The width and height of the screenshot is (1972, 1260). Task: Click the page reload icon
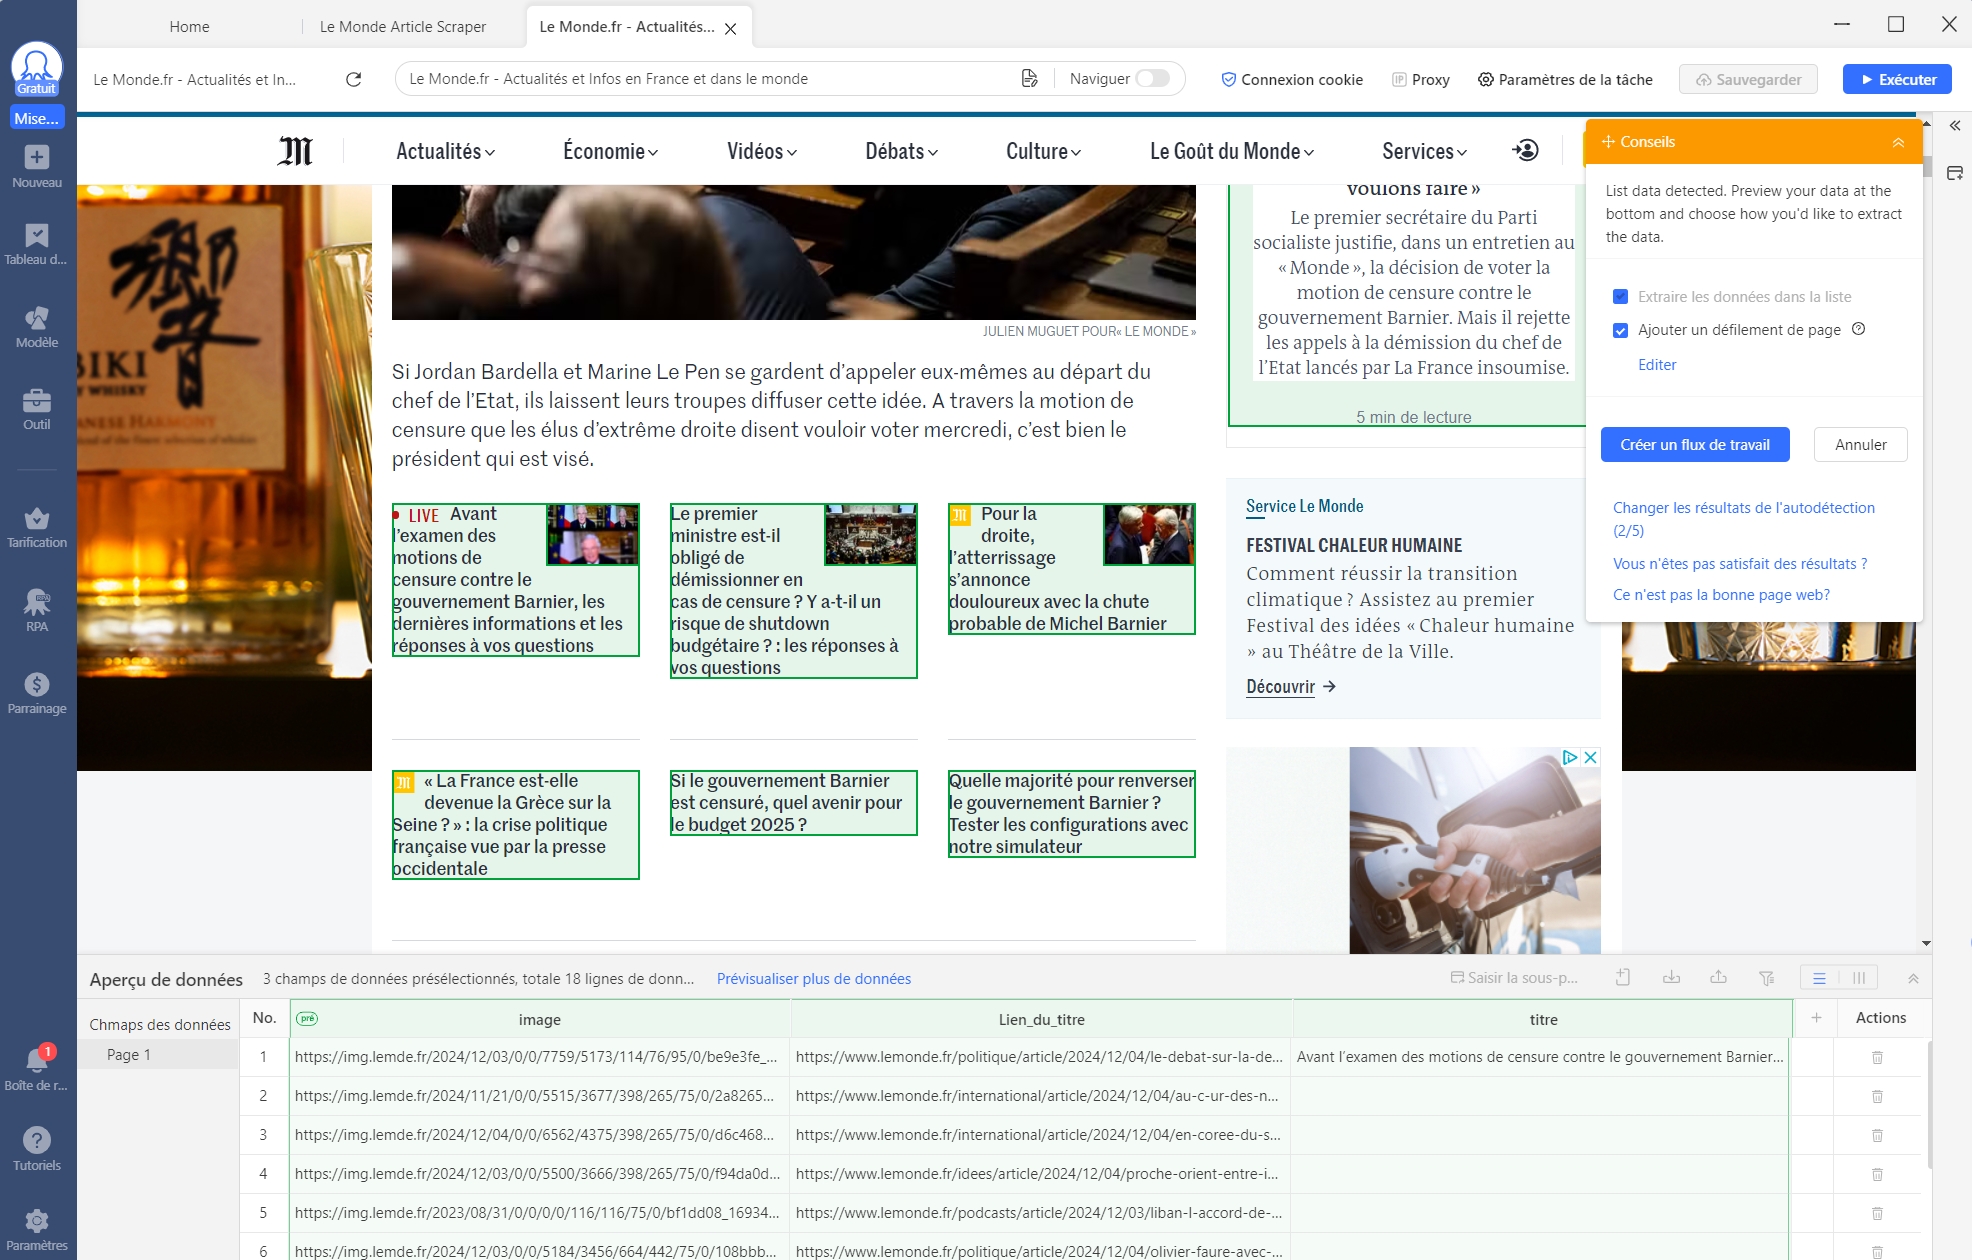coord(353,79)
